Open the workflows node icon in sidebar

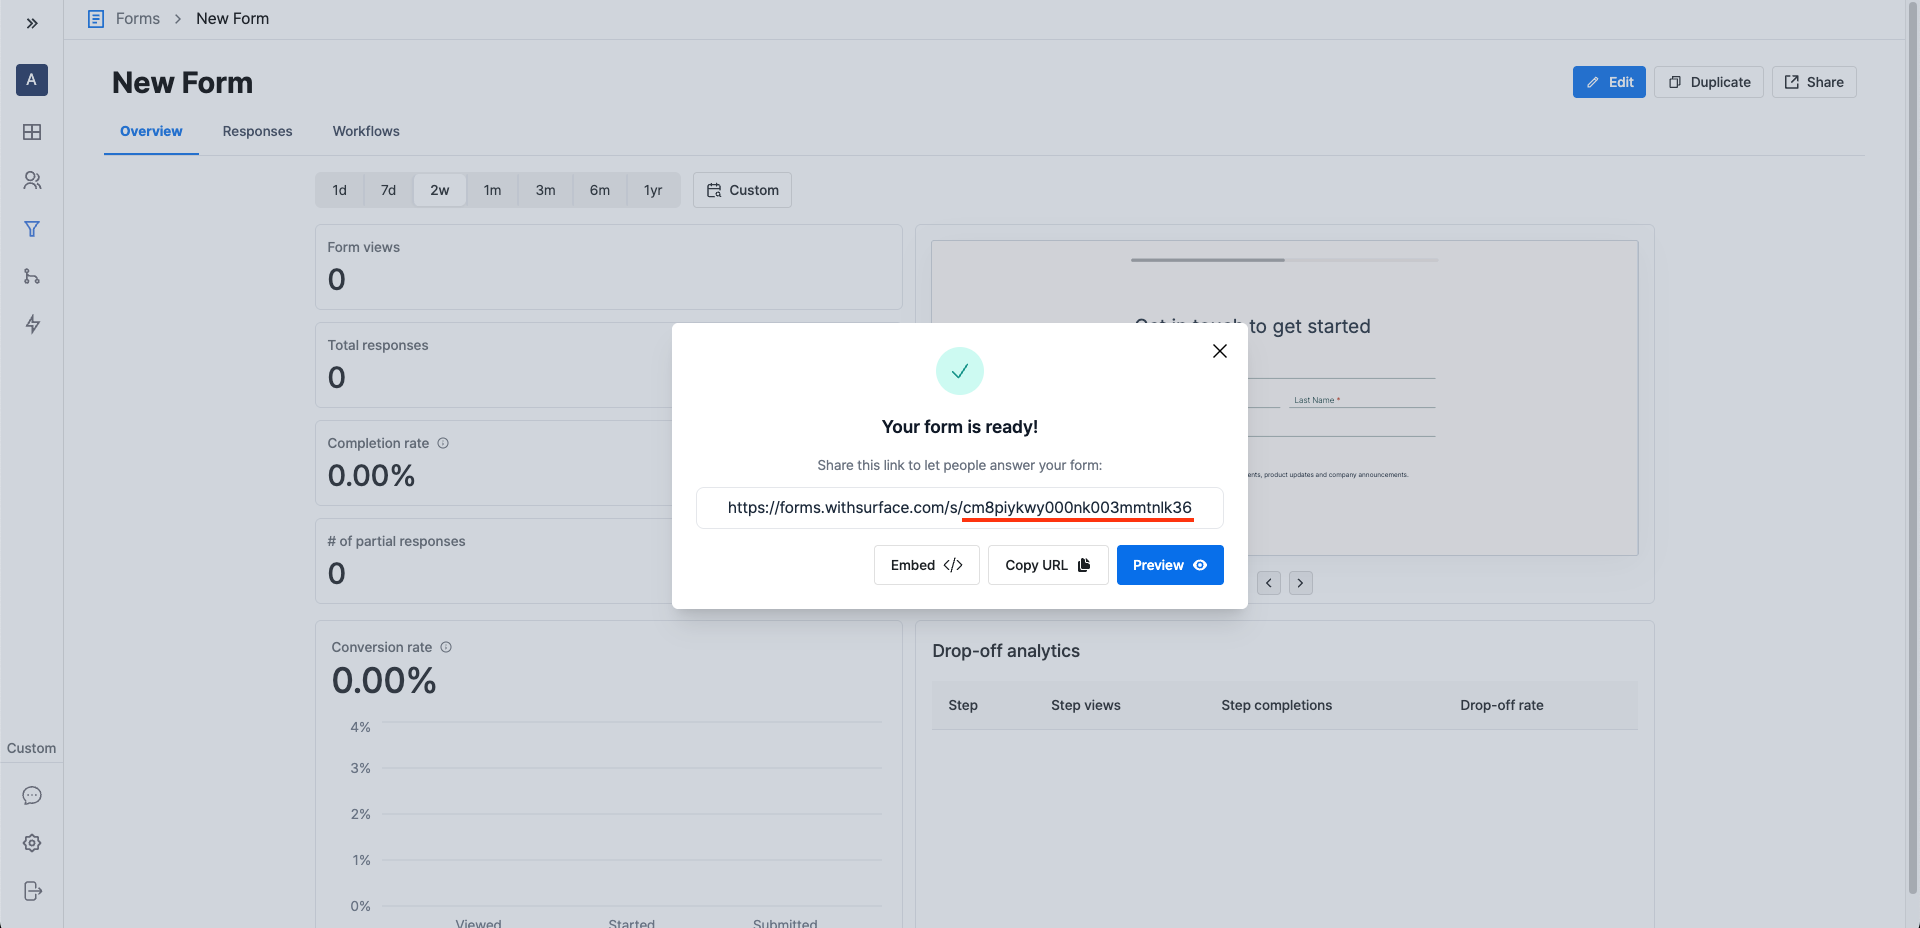coord(32,277)
